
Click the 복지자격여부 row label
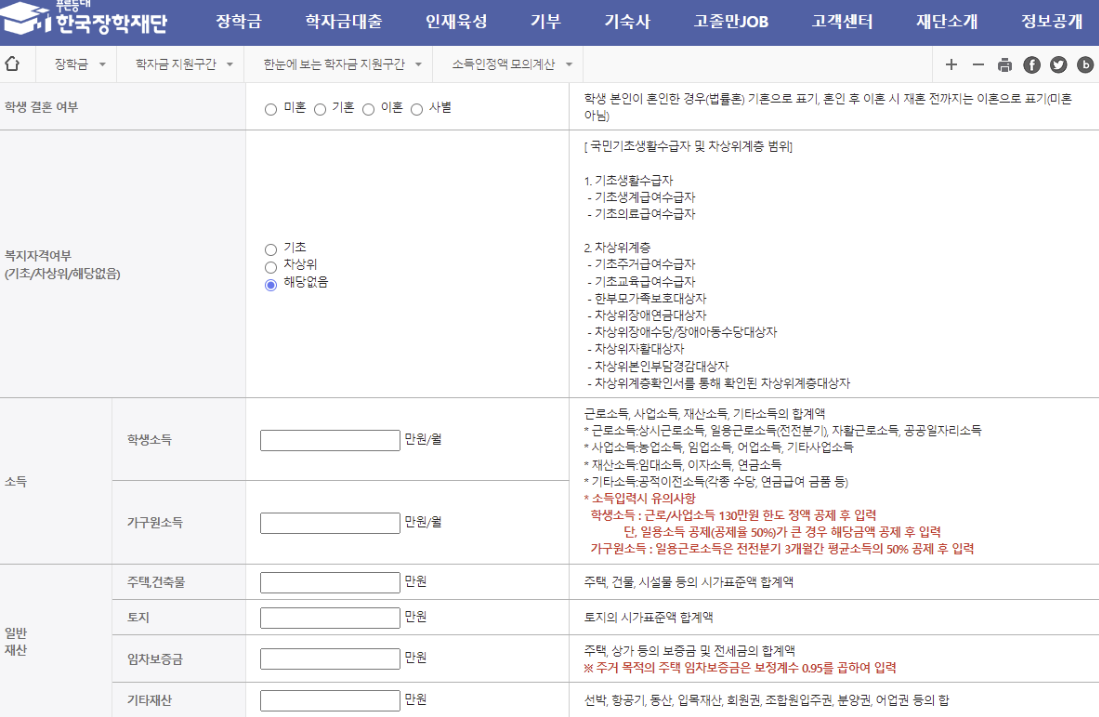click(62, 264)
